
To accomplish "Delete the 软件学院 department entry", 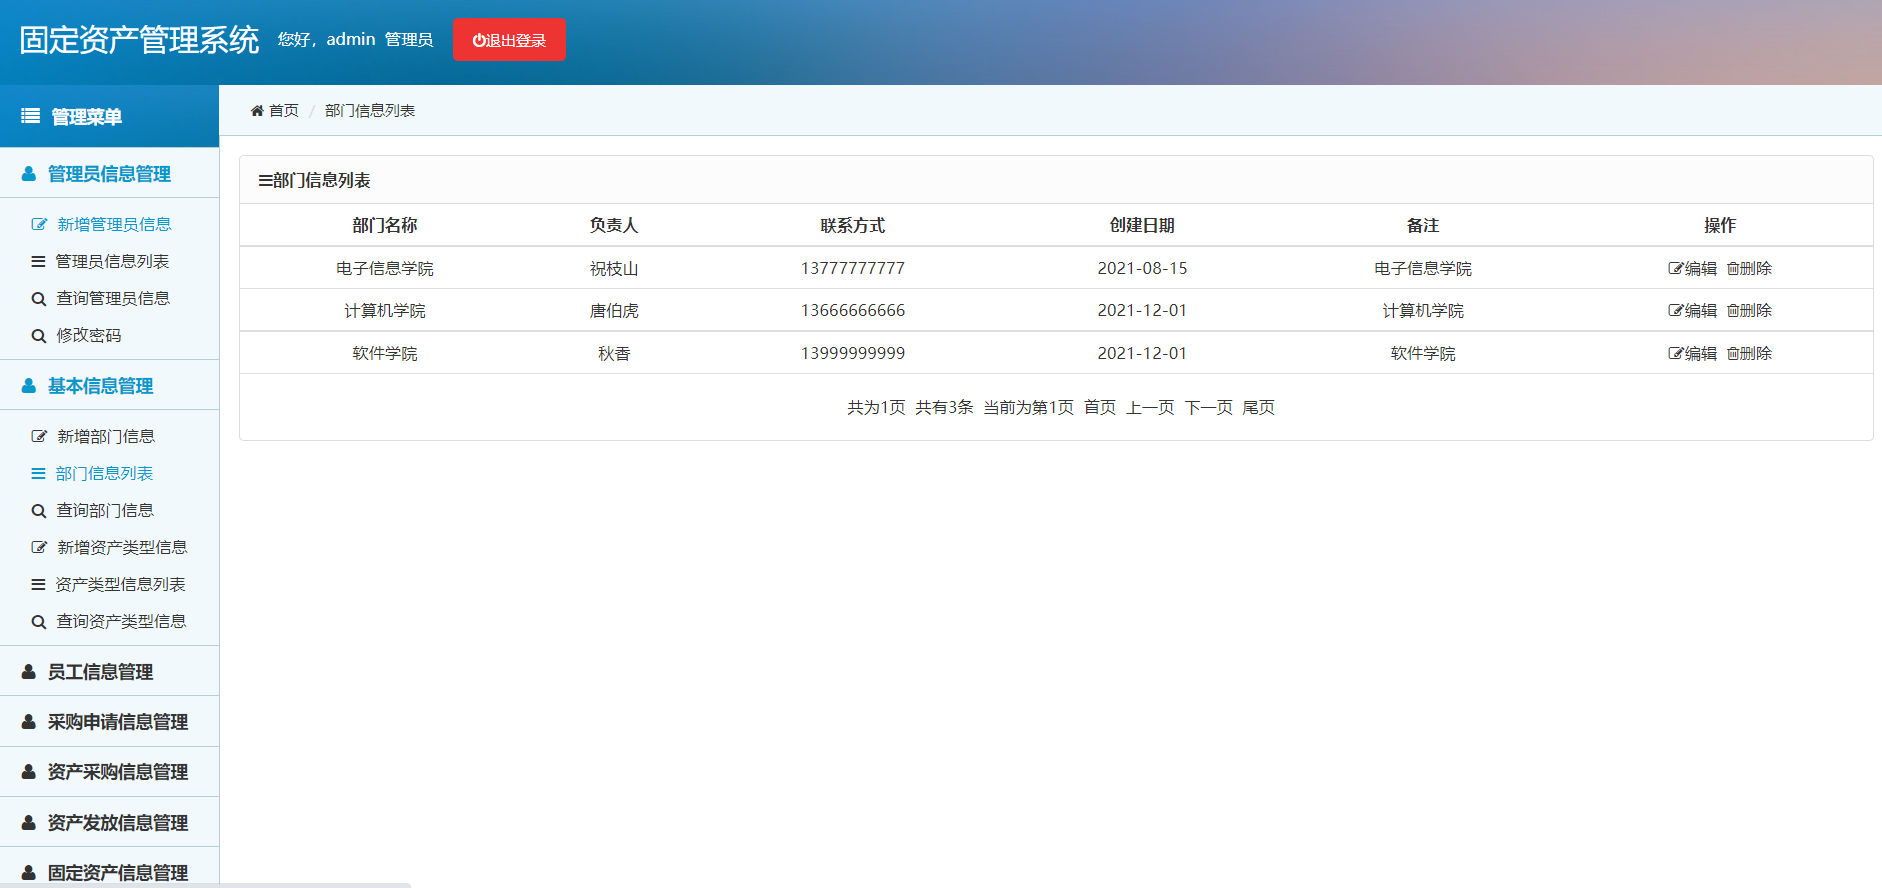I will coord(1749,353).
